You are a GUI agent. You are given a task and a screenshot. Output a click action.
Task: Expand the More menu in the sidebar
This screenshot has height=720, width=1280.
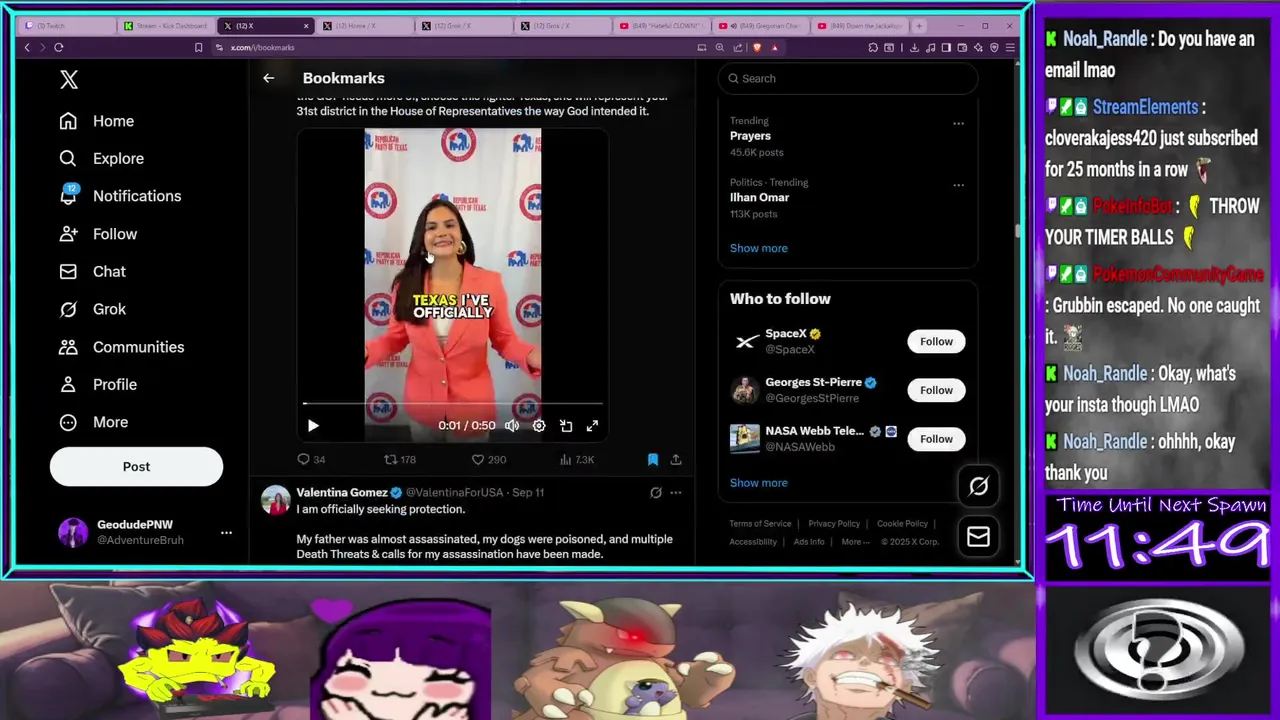pyautogui.click(x=94, y=422)
